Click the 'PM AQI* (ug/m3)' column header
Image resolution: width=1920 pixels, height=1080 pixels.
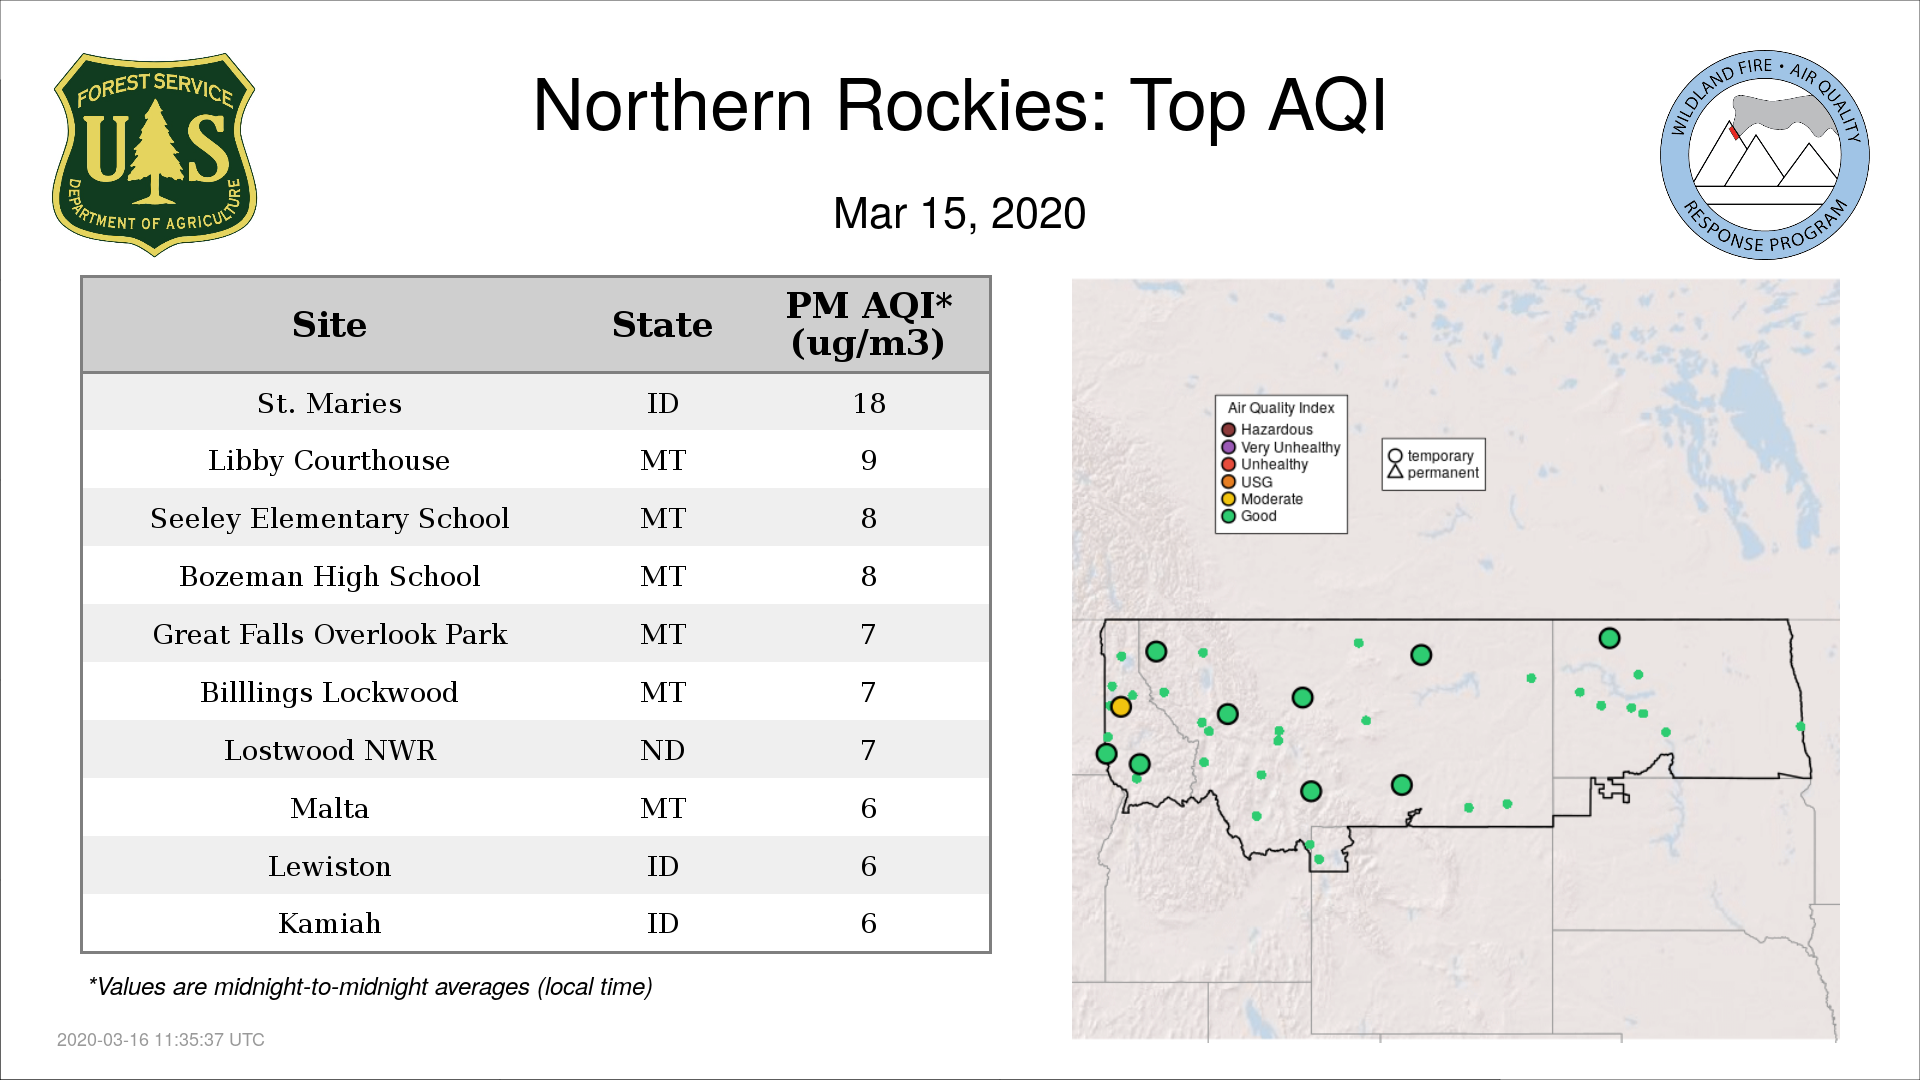coord(868,324)
